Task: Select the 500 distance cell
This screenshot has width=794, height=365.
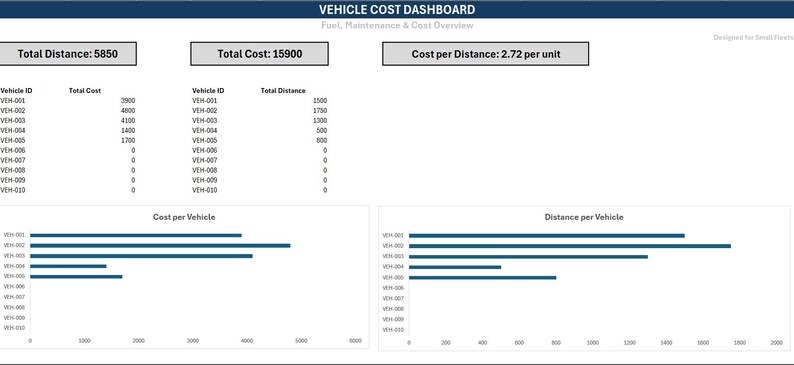Action: (x=322, y=131)
